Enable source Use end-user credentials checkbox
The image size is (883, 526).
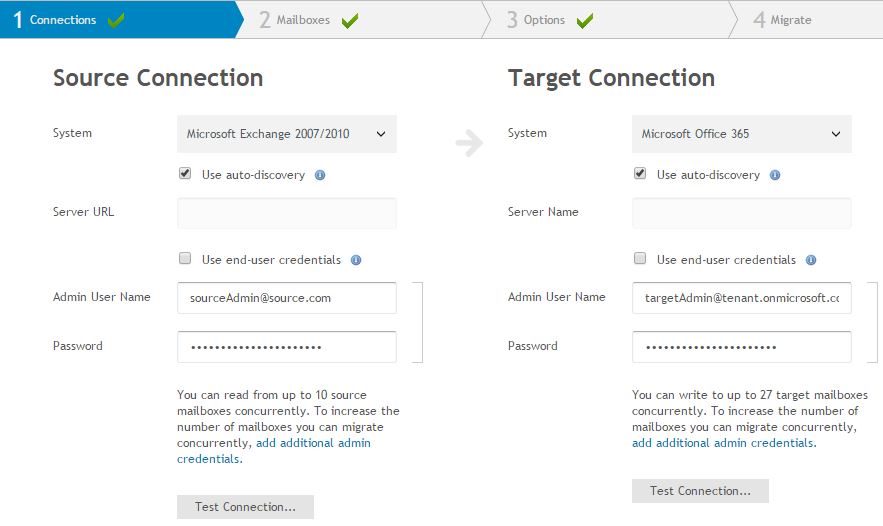click(185, 258)
